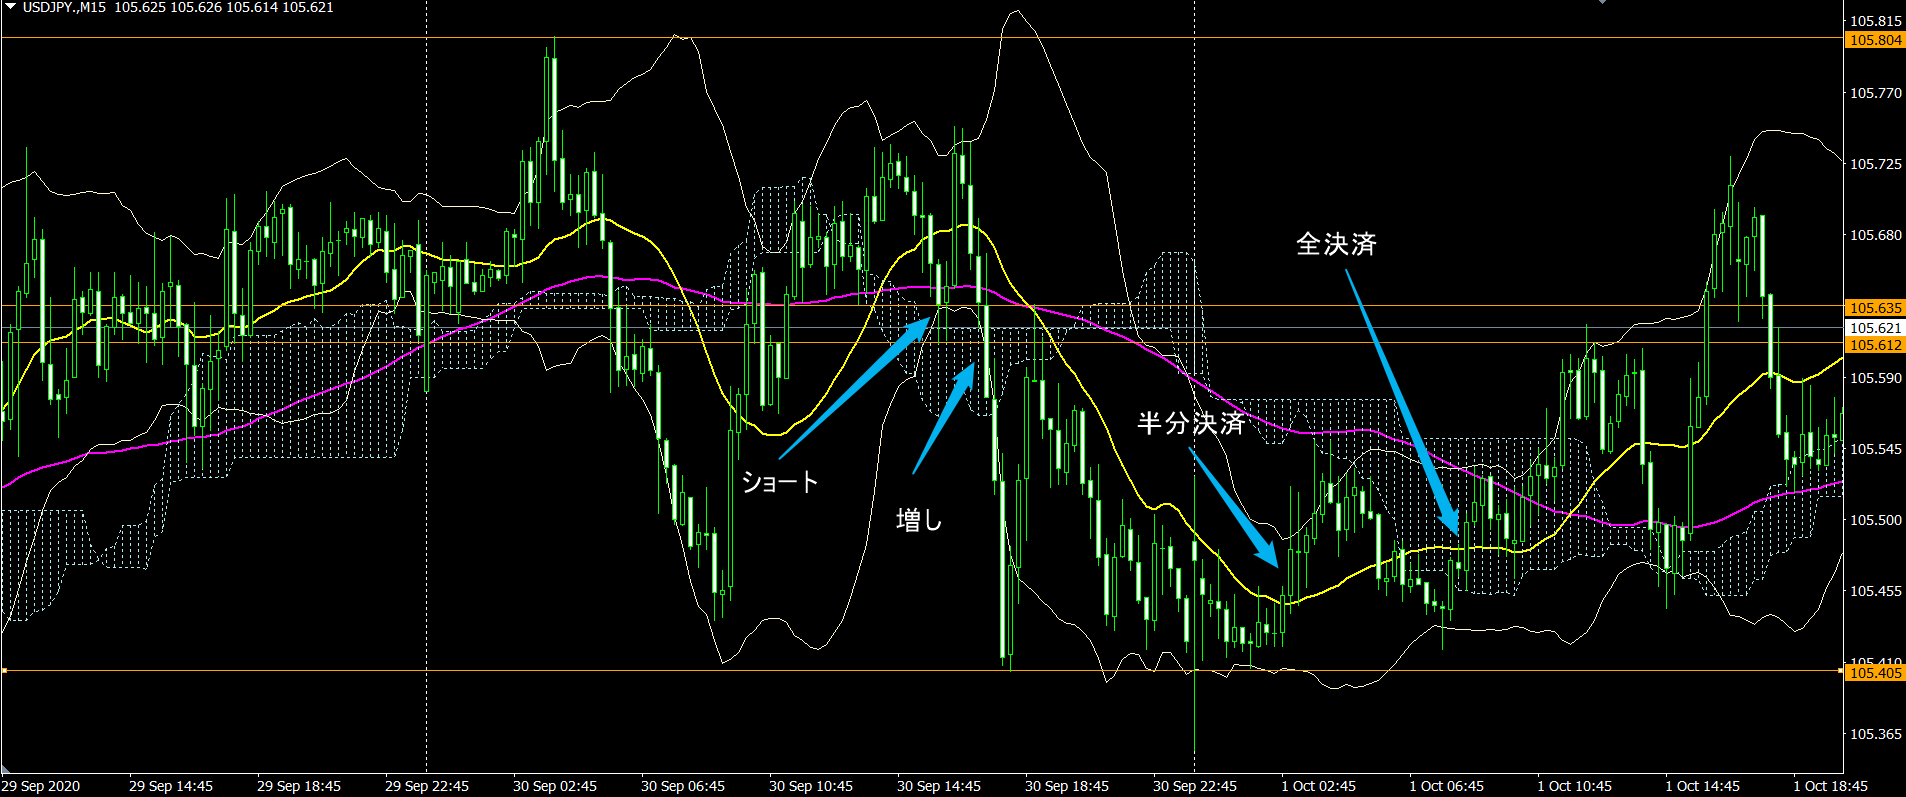Click the 105.590 price scale label
Viewport: 1906px width, 797px height.
click(1876, 378)
